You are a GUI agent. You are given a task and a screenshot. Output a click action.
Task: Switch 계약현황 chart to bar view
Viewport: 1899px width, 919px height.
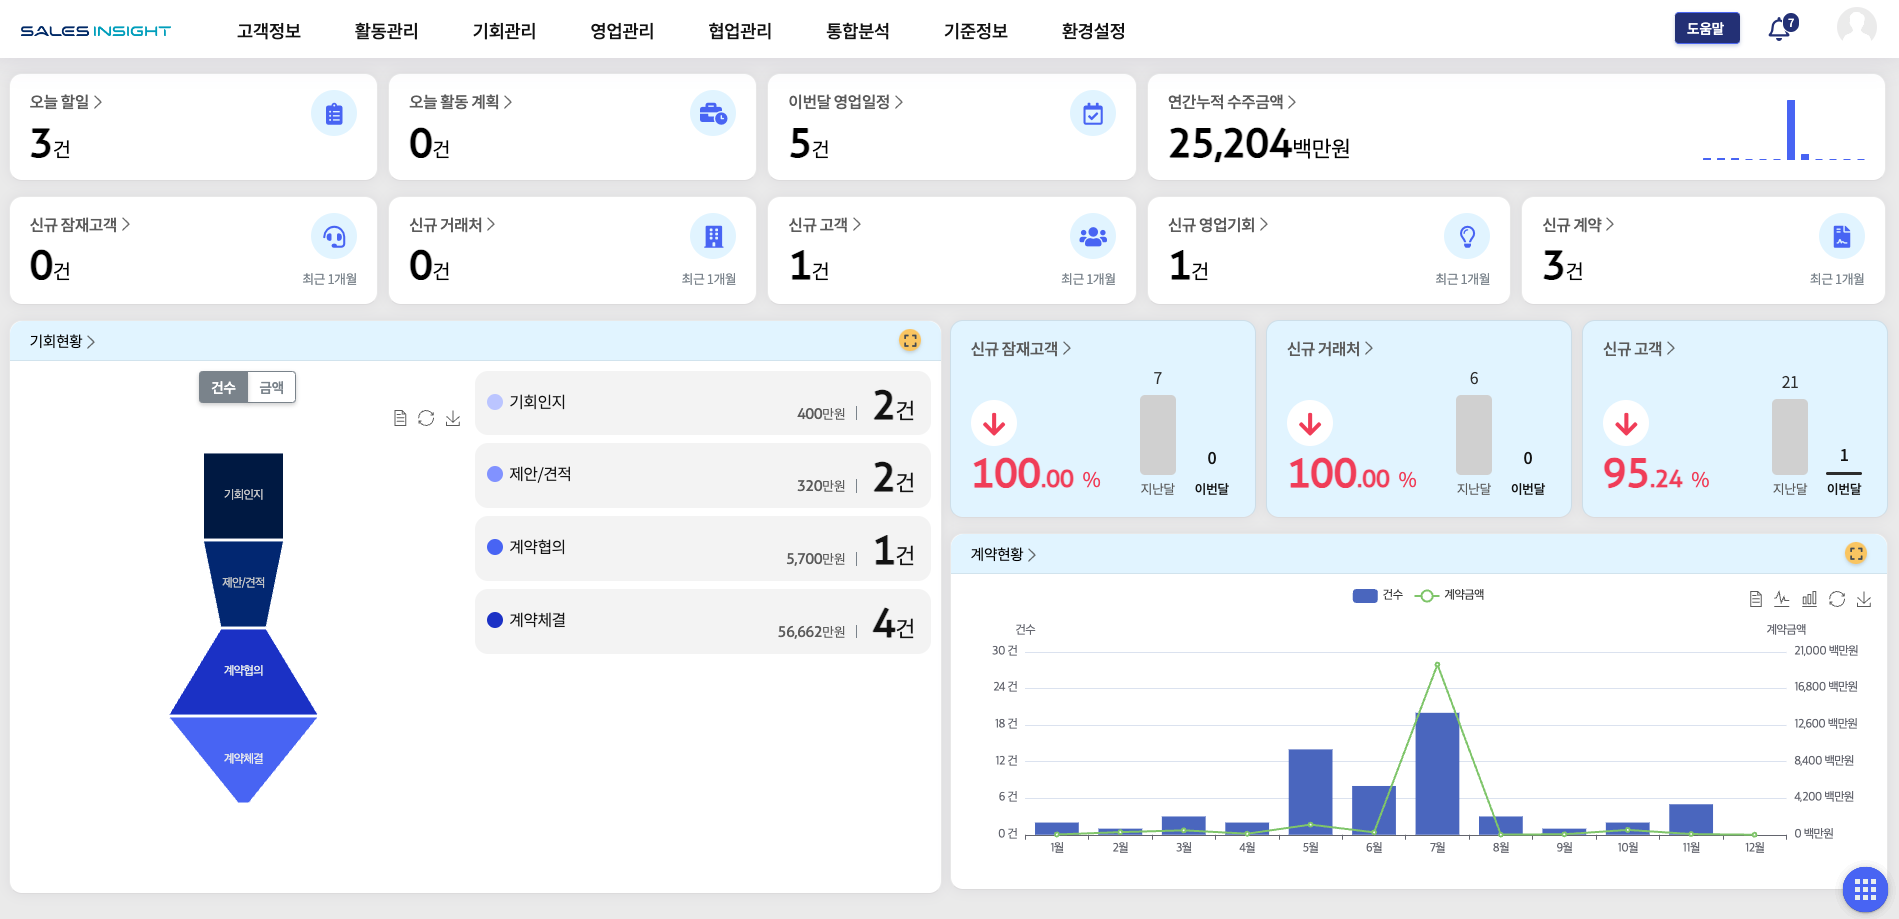pyautogui.click(x=1809, y=599)
